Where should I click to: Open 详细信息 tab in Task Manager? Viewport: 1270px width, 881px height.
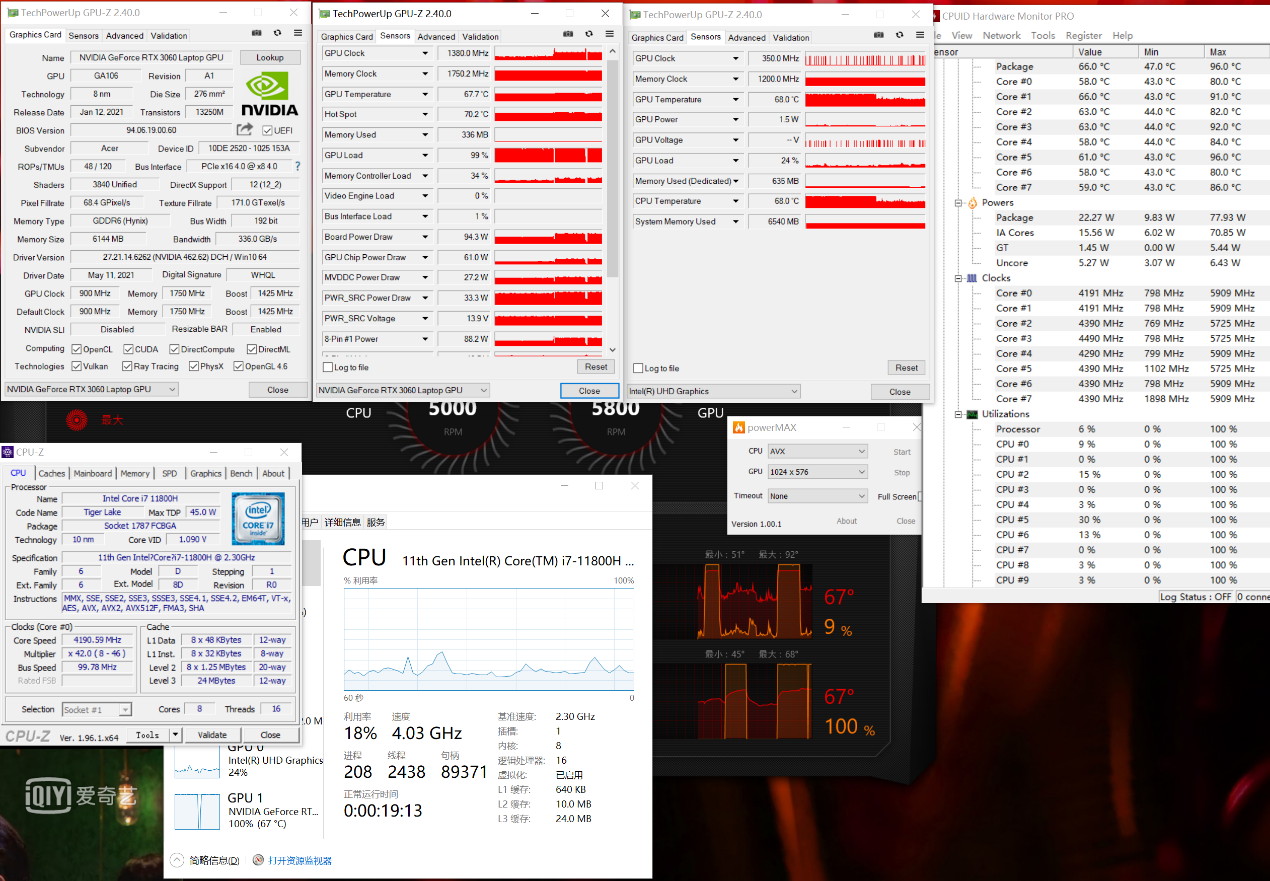coord(342,522)
